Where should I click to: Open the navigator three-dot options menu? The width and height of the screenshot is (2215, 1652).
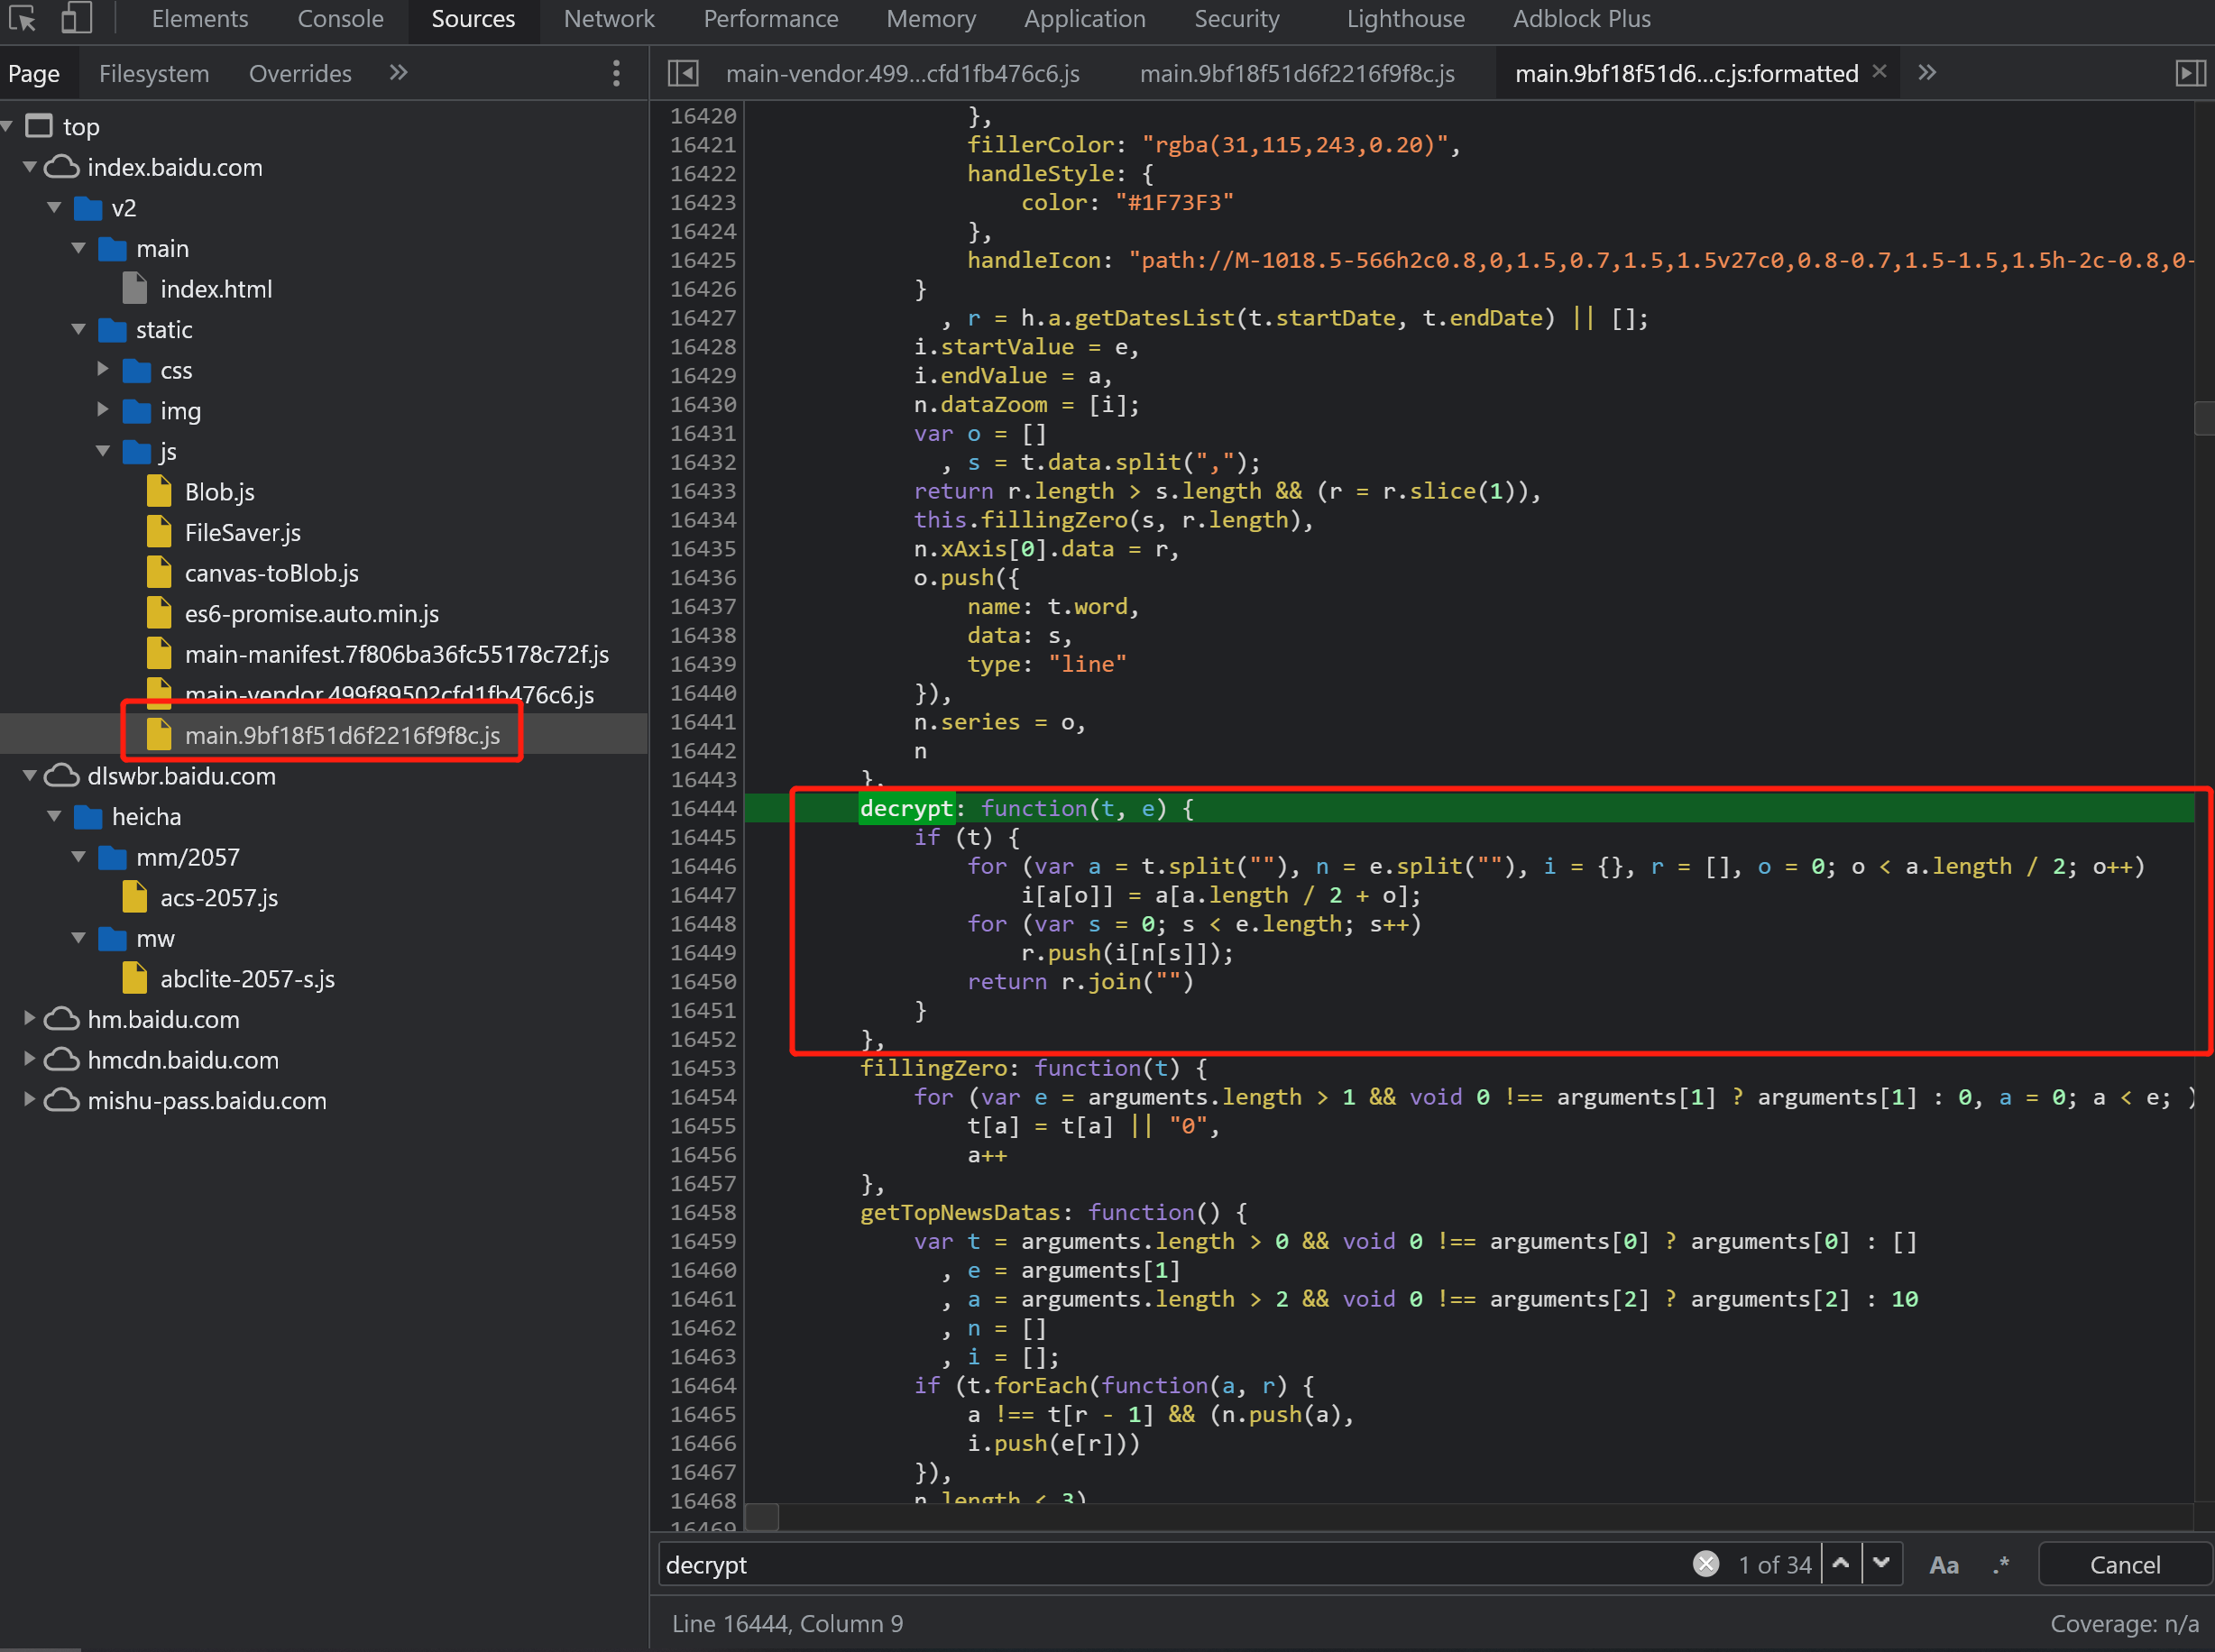point(616,73)
